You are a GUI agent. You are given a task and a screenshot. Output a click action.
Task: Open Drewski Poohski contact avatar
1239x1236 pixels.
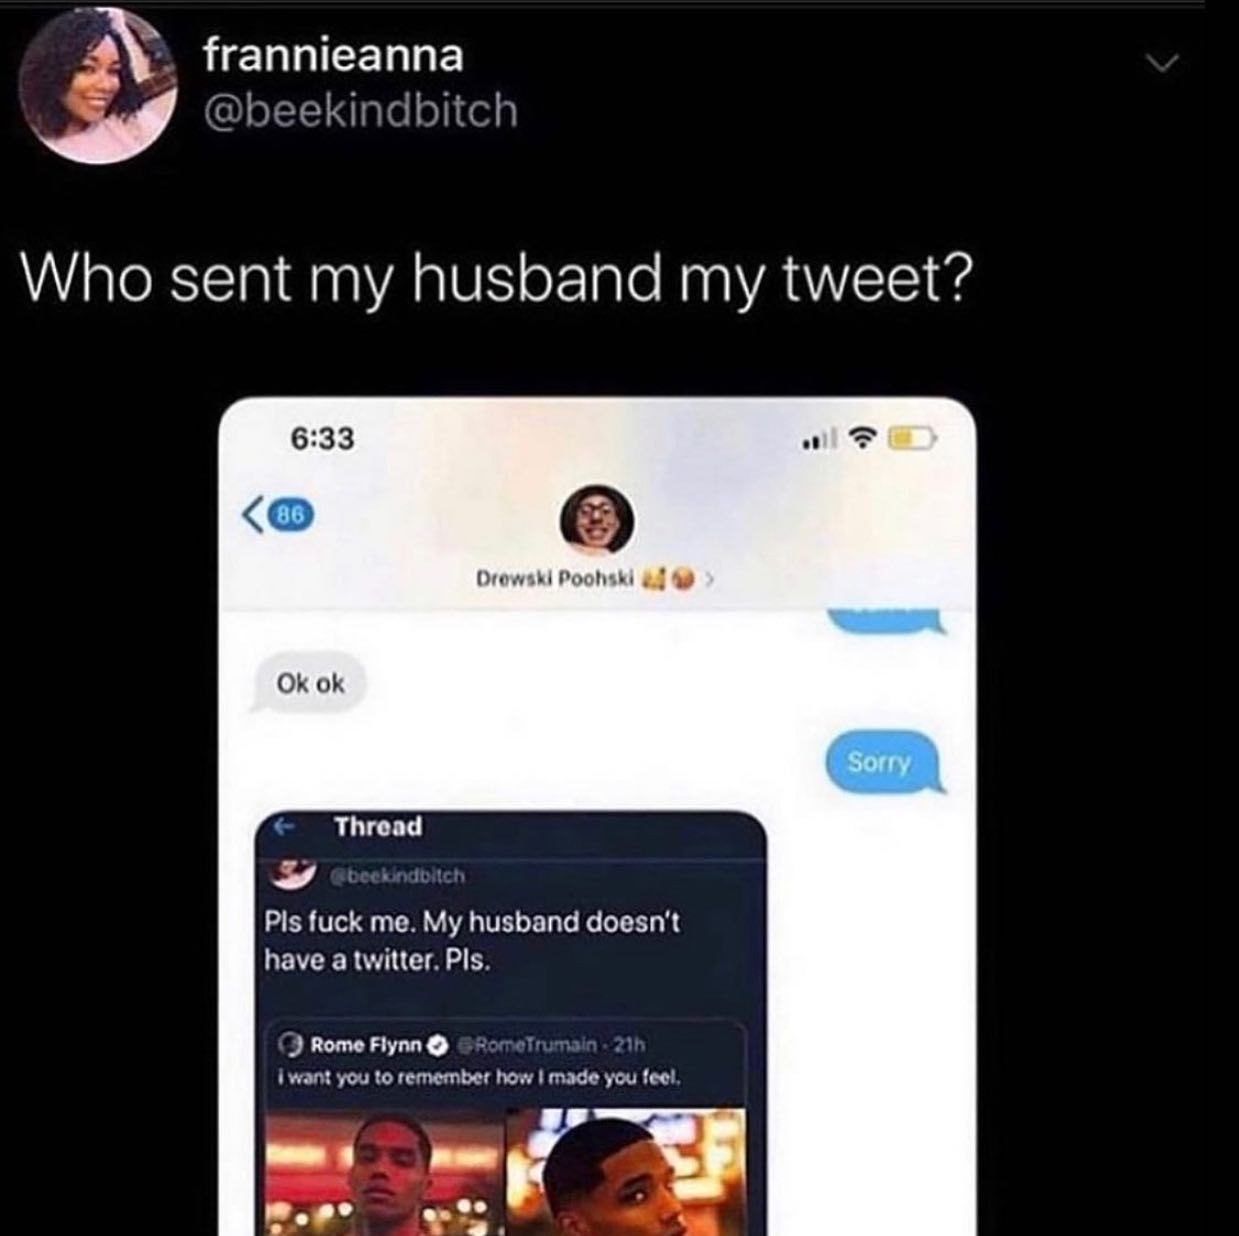[x=595, y=520]
